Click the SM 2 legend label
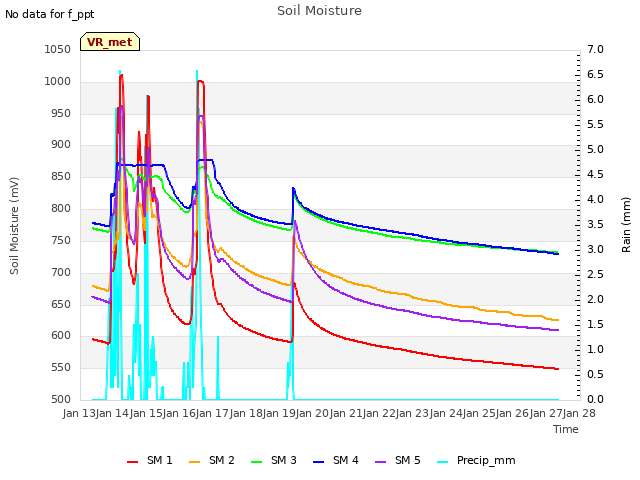The image size is (640, 480). [222, 460]
